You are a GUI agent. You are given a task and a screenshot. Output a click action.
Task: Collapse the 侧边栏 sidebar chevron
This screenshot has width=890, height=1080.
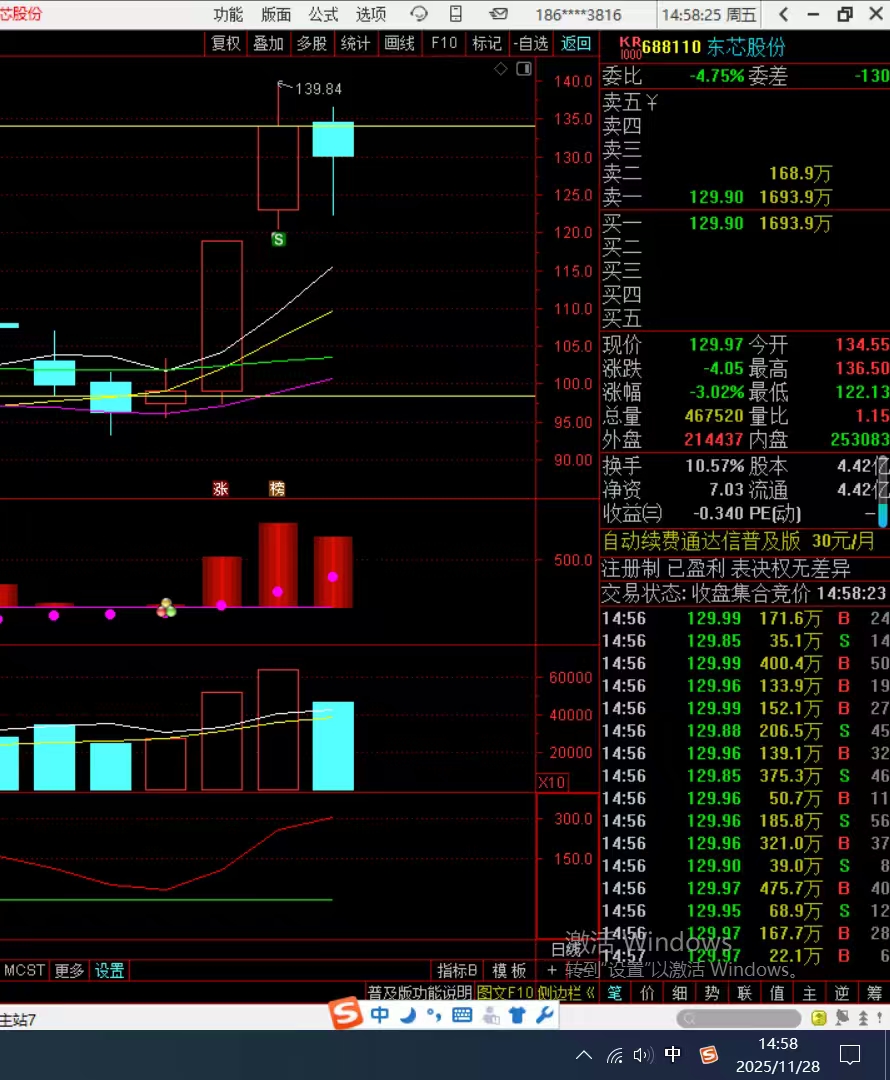pos(590,993)
